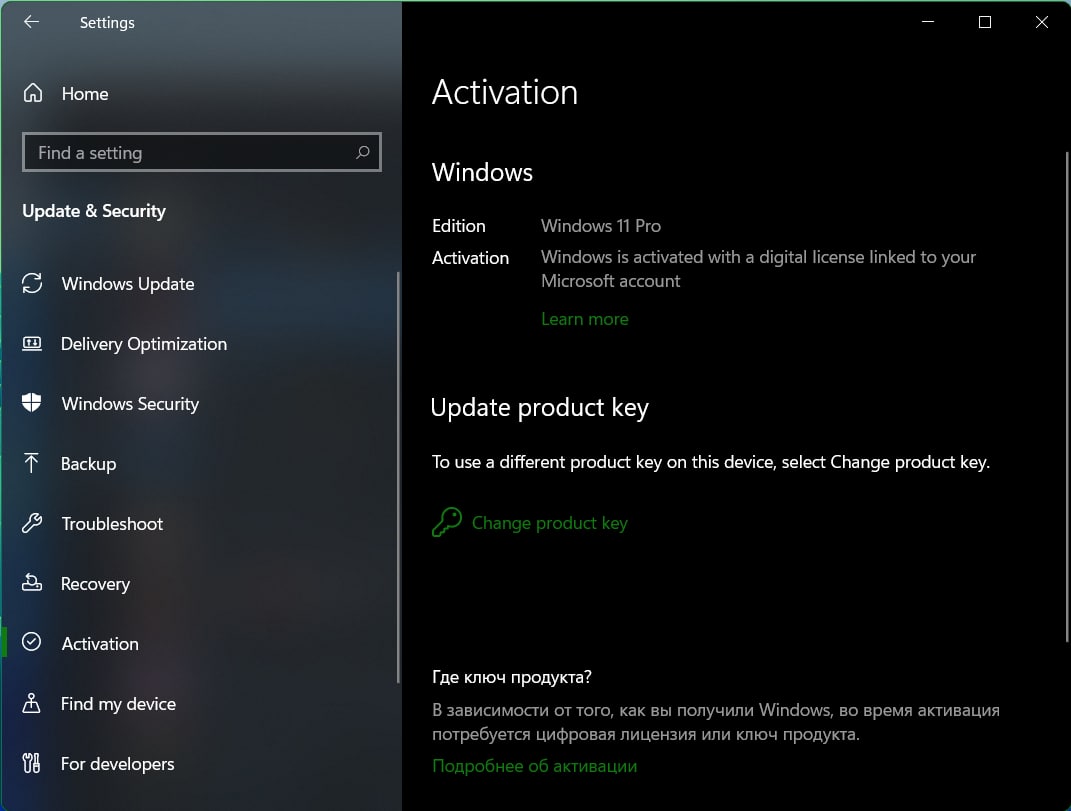
Task: Click the search magnifier icon
Action: pyautogui.click(x=363, y=152)
